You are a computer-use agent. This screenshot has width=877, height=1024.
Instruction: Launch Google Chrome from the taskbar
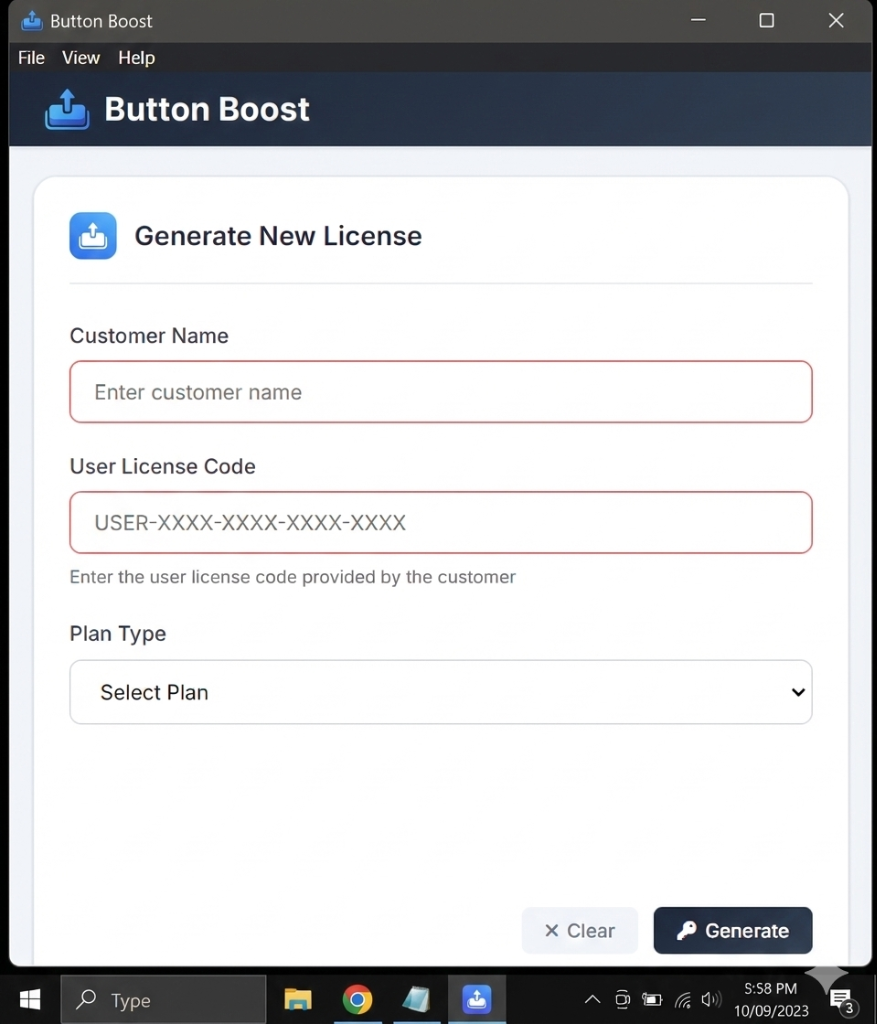(357, 998)
